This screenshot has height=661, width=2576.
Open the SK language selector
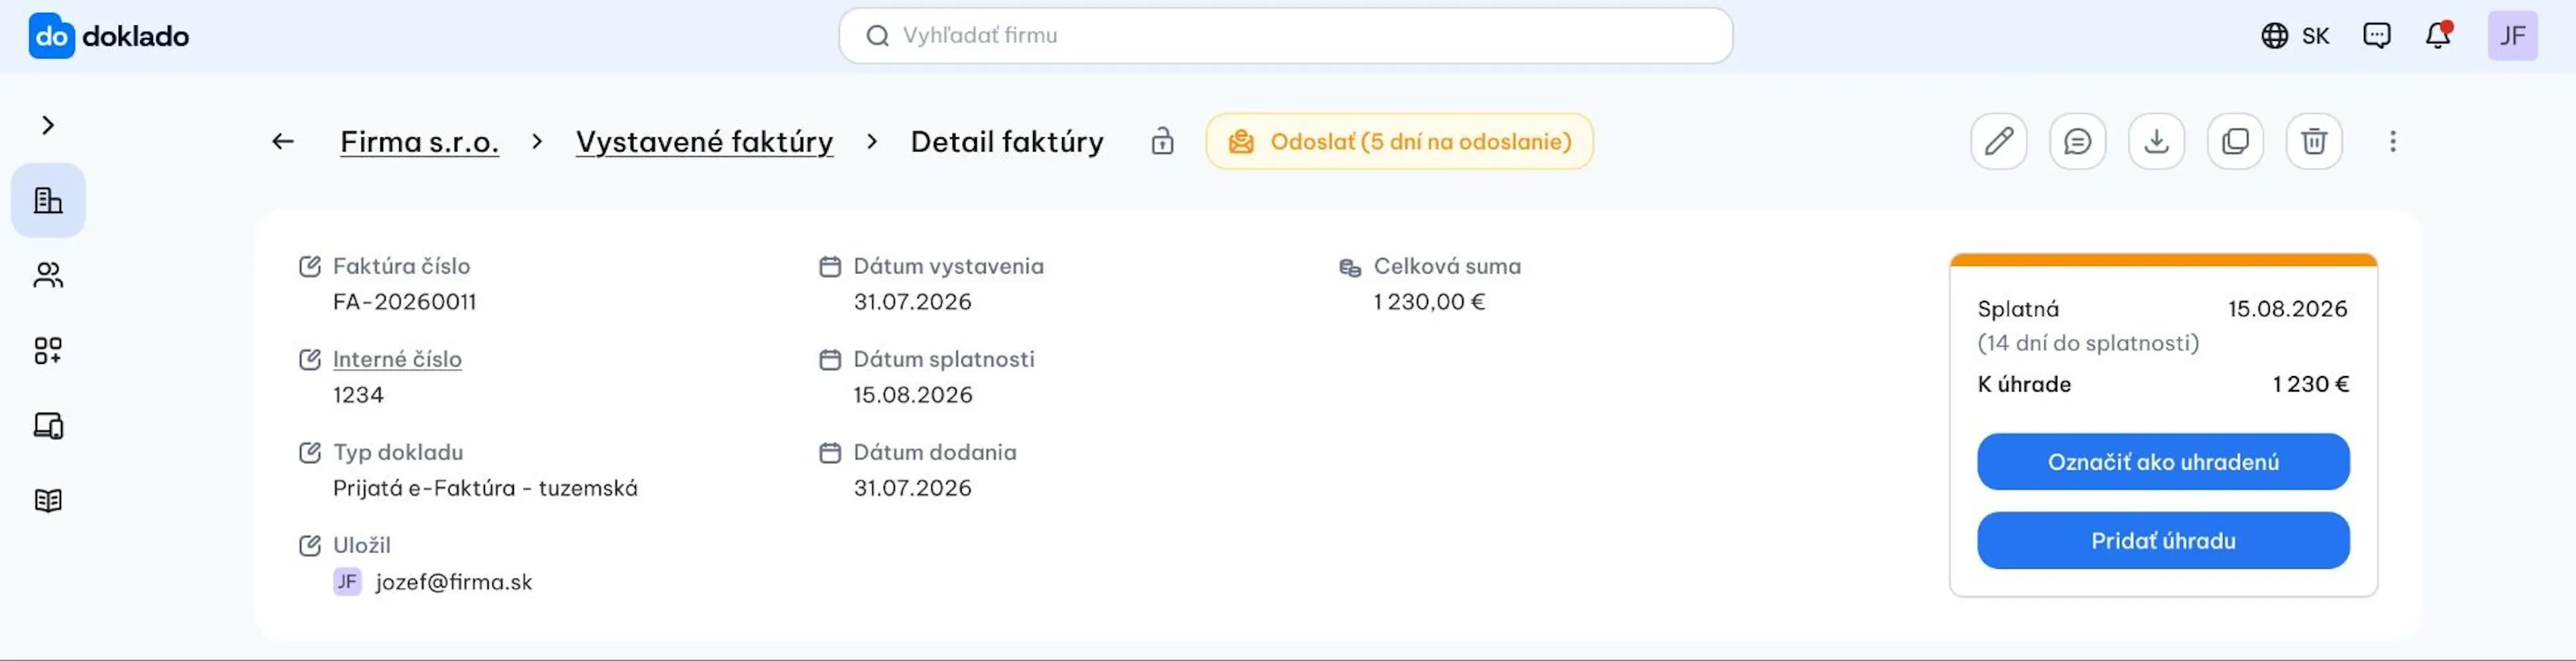[2295, 36]
